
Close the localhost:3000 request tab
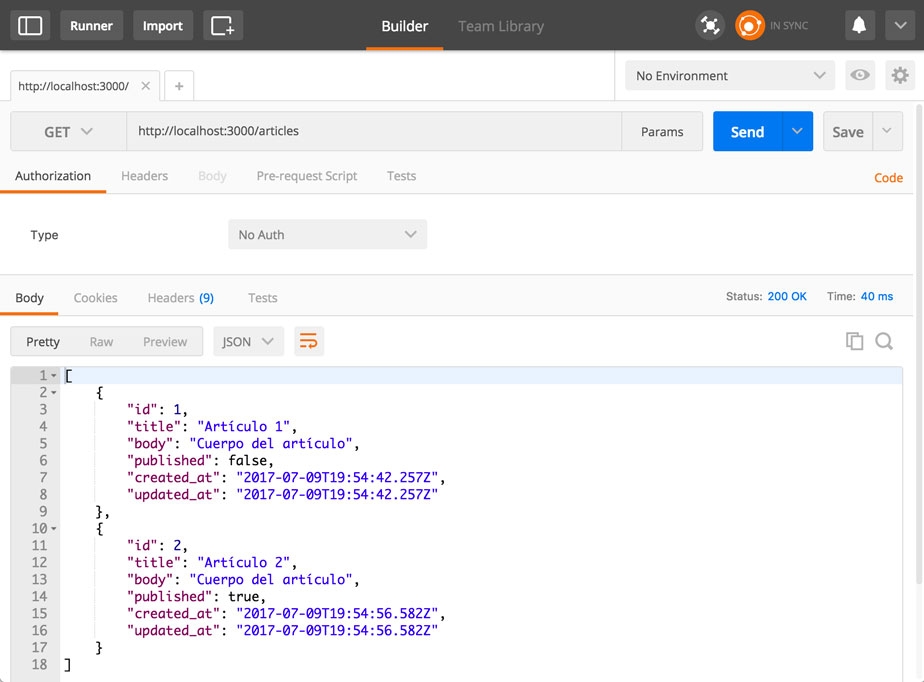146,86
